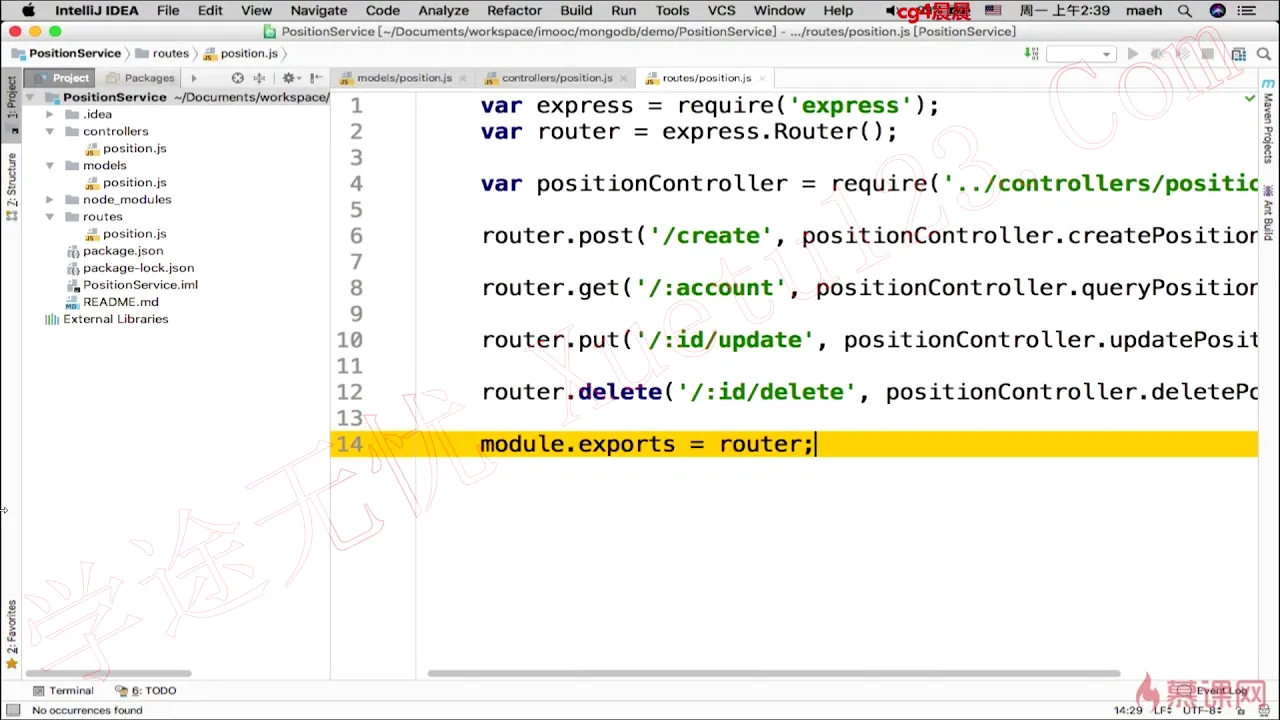1280x720 pixels.
Task: Open the run configuration dropdown
Action: 1081,54
